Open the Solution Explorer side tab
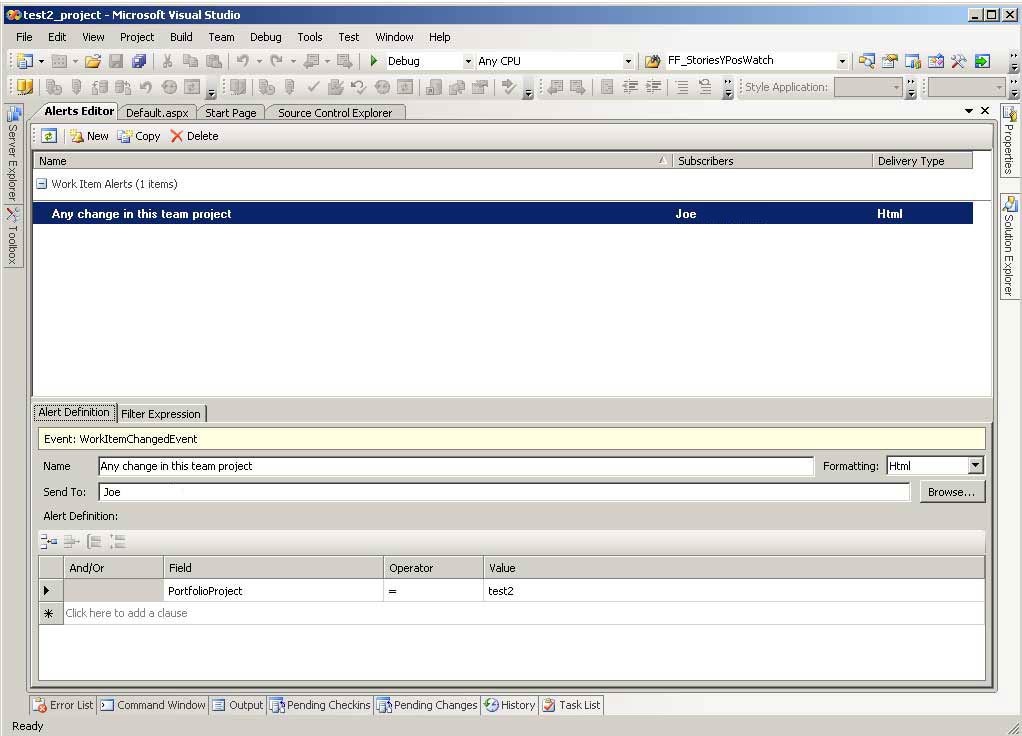This screenshot has width=1022, height=736. pos(1008,245)
